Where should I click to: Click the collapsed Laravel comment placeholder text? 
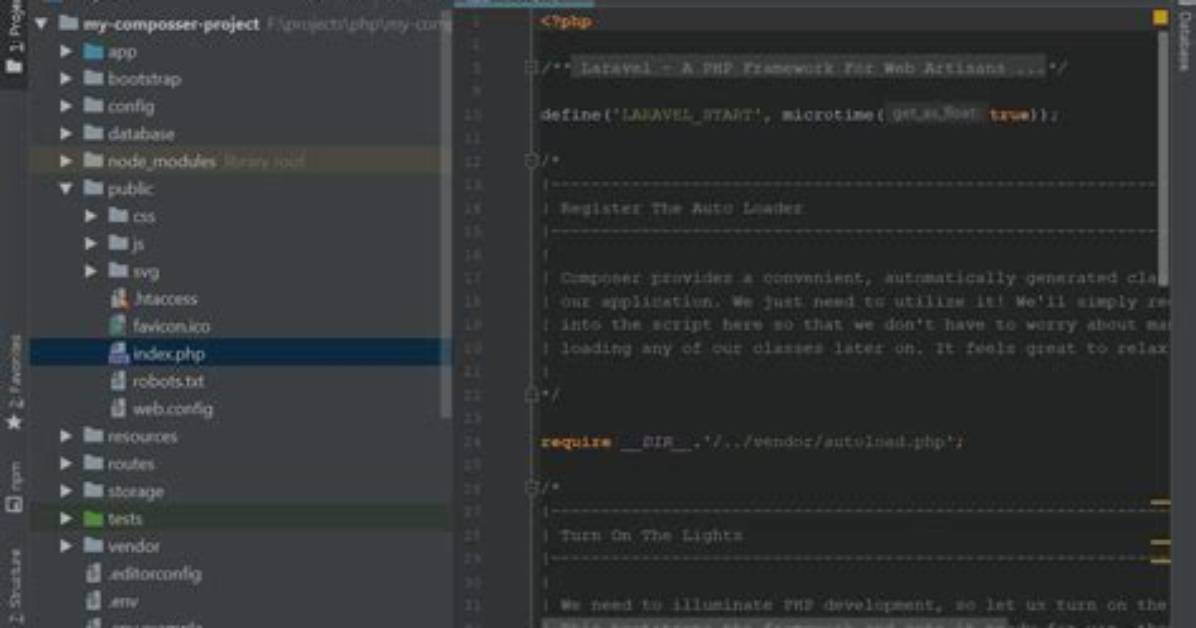pyautogui.click(x=809, y=67)
